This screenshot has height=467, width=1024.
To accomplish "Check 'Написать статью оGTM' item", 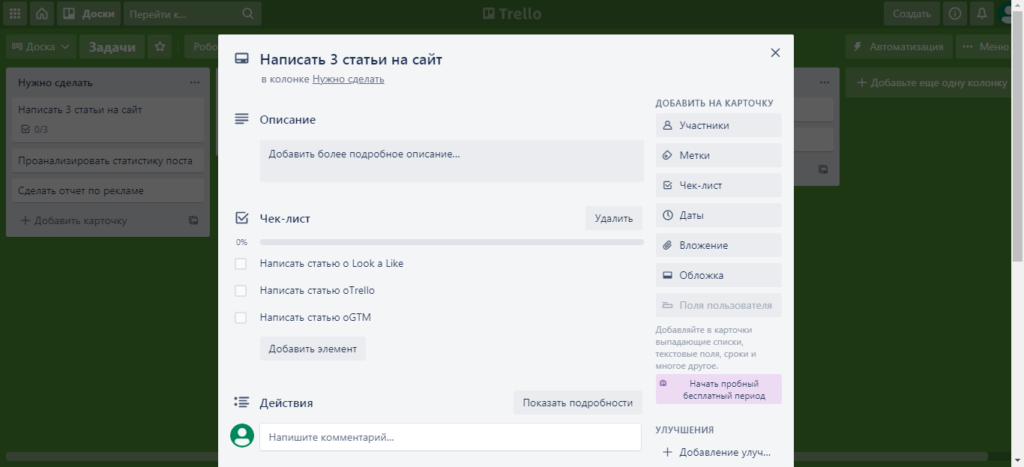I will (x=240, y=317).
